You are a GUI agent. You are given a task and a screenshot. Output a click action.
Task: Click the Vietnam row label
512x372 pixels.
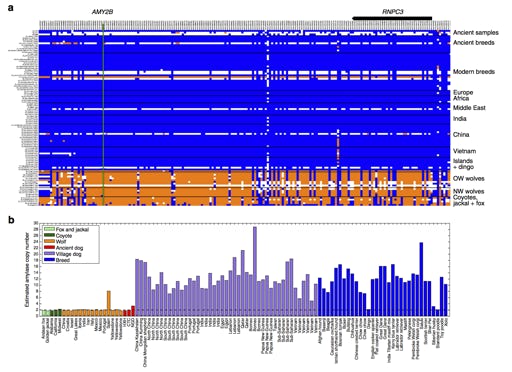coord(464,151)
